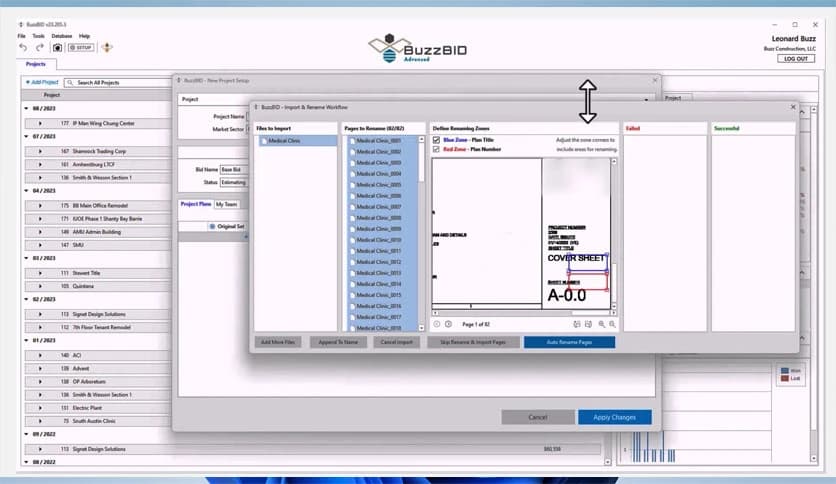Image resolution: width=836 pixels, height=484 pixels.
Task: Go to next page in zone preview
Action: click(x=448, y=324)
